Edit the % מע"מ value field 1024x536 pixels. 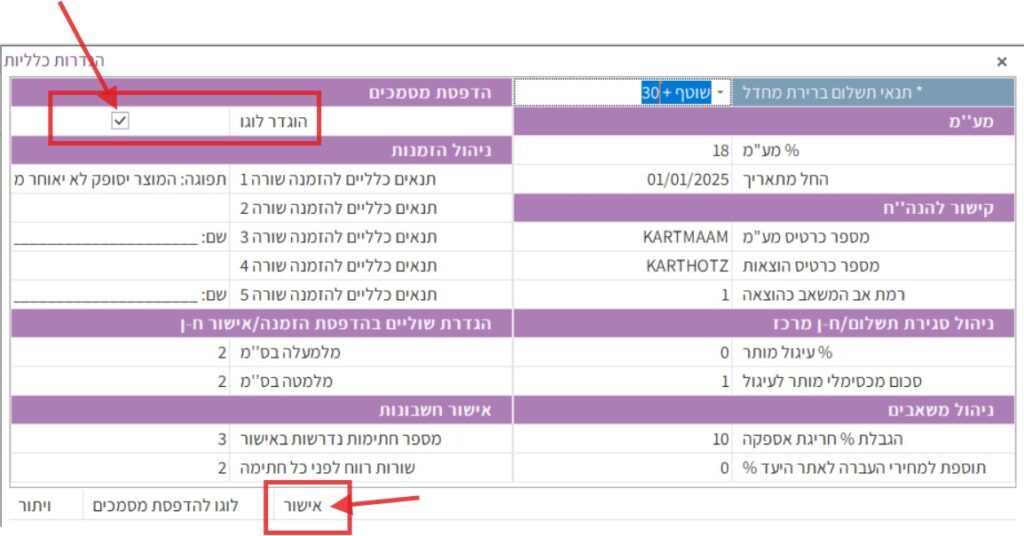coord(622,151)
